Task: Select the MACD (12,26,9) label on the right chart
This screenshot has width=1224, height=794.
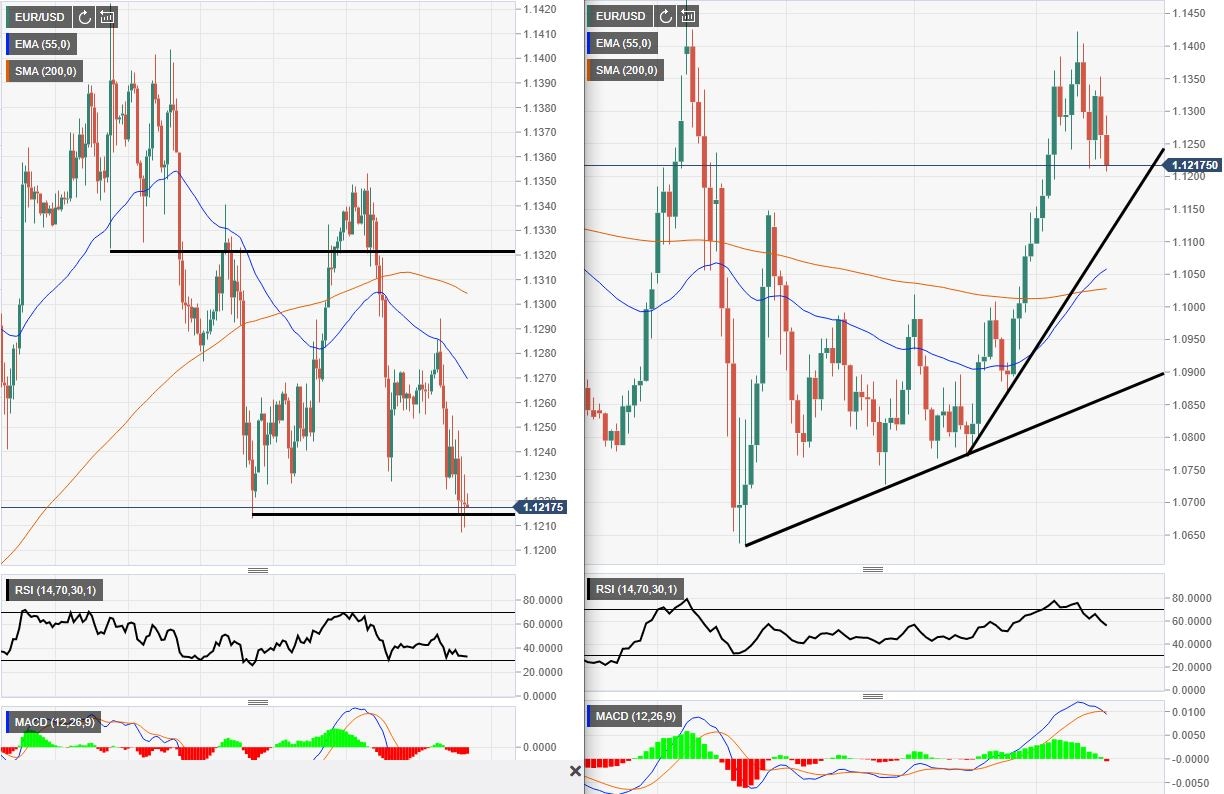Action: (635, 716)
